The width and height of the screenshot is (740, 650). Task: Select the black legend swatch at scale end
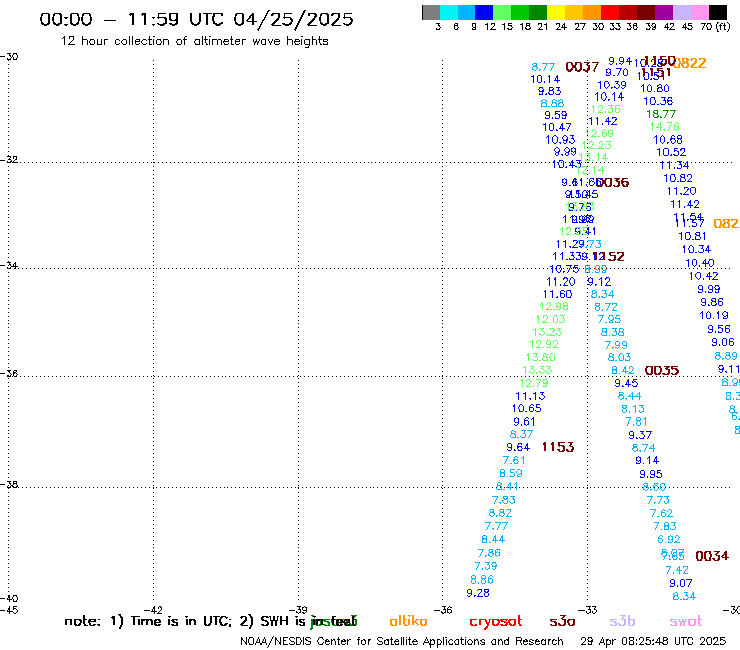717,12
